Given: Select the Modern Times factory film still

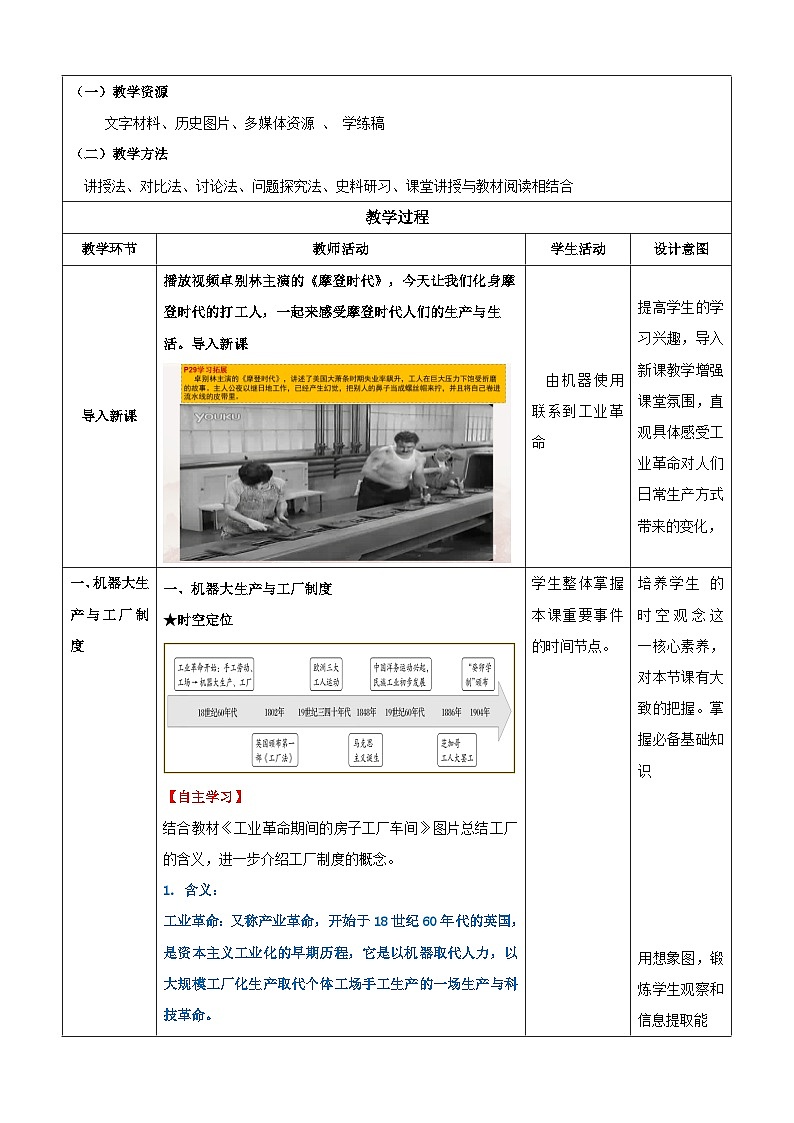Looking at the screenshot, I should 336,482.
